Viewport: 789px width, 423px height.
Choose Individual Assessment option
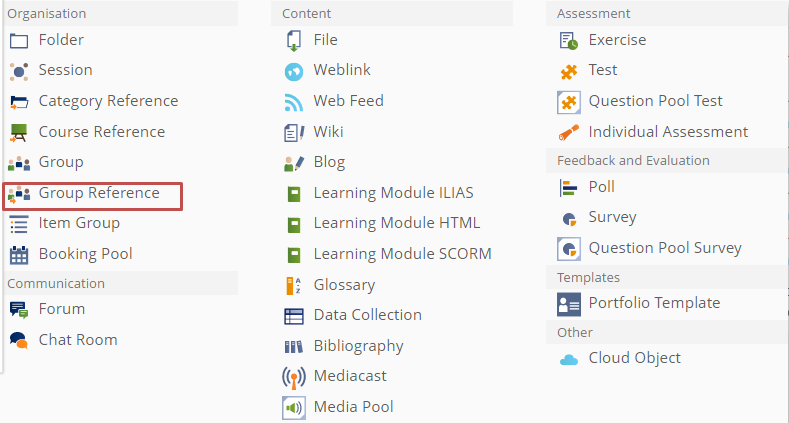tap(668, 132)
